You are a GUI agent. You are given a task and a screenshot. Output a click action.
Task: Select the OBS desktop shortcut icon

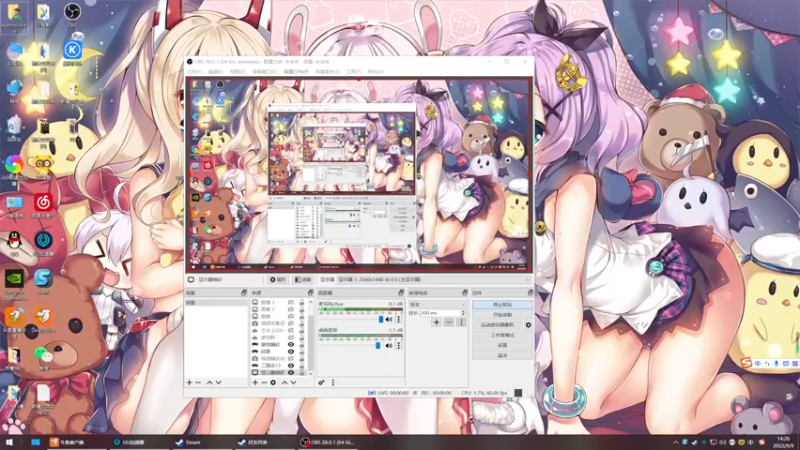coord(72,14)
